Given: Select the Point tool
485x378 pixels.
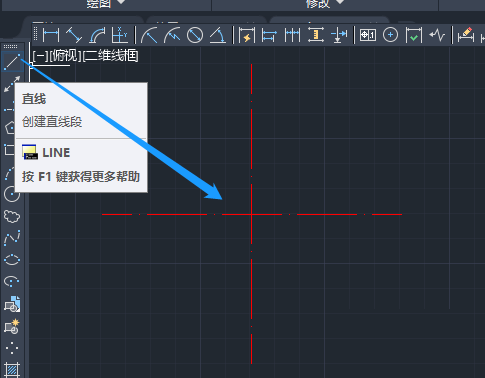Looking at the screenshot, I should (x=12, y=348).
